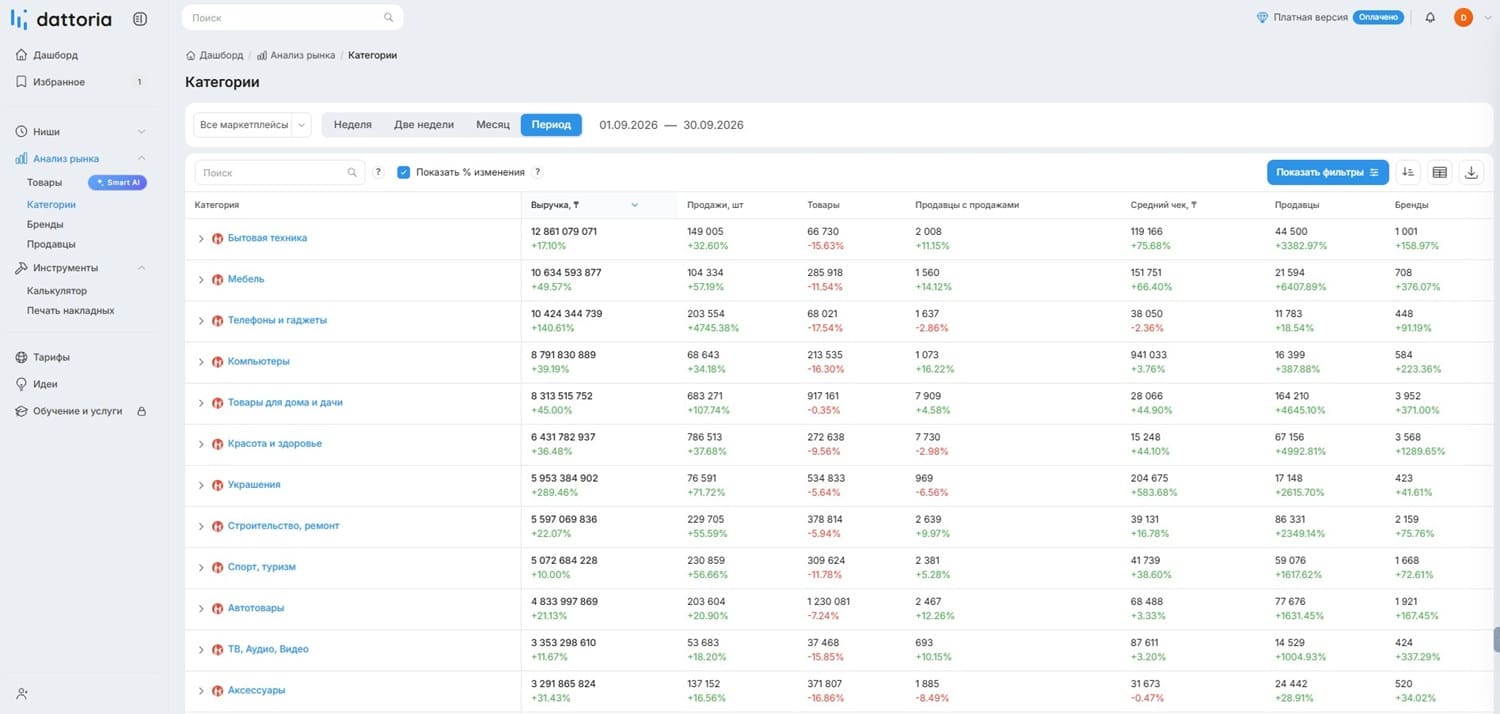Expand the Бытовая техника category row
Viewport: 1500px width, 714px height.
pos(201,239)
